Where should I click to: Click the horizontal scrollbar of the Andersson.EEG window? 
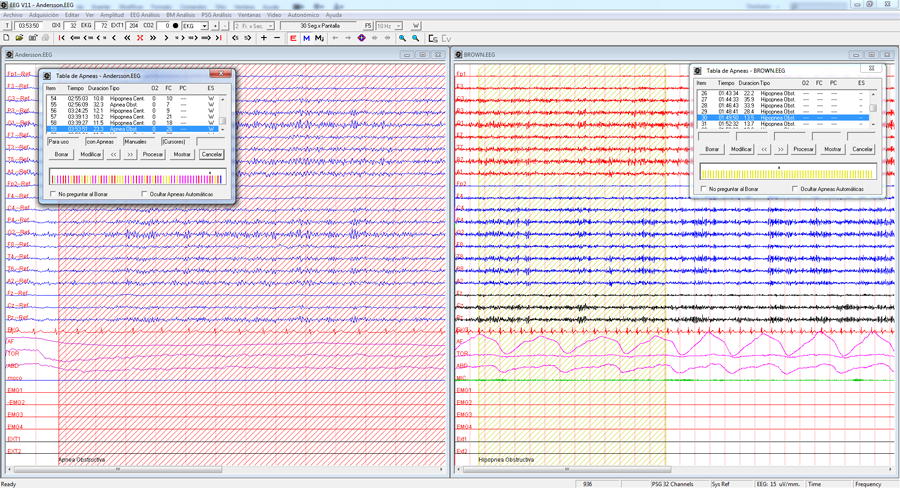(x=224, y=469)
